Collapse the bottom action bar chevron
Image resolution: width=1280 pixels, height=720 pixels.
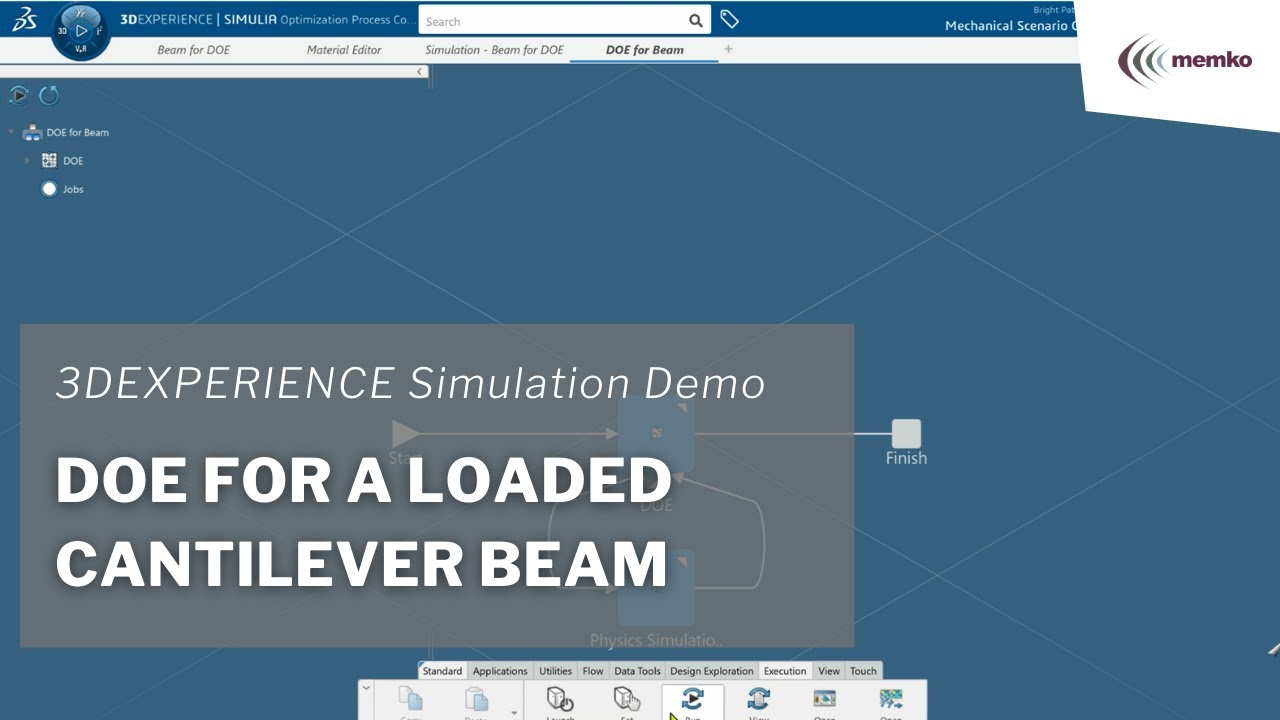(366, 688)
